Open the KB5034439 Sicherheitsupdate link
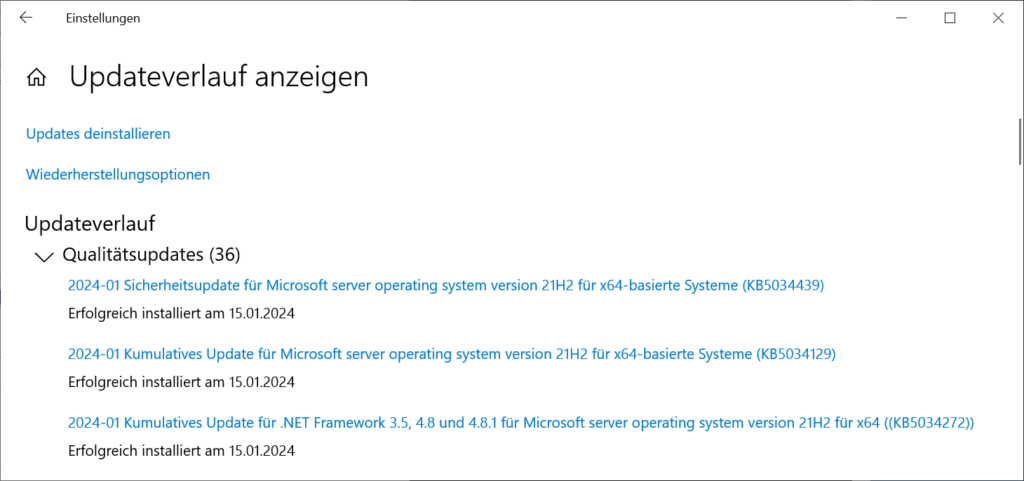 tap(446, 285)
